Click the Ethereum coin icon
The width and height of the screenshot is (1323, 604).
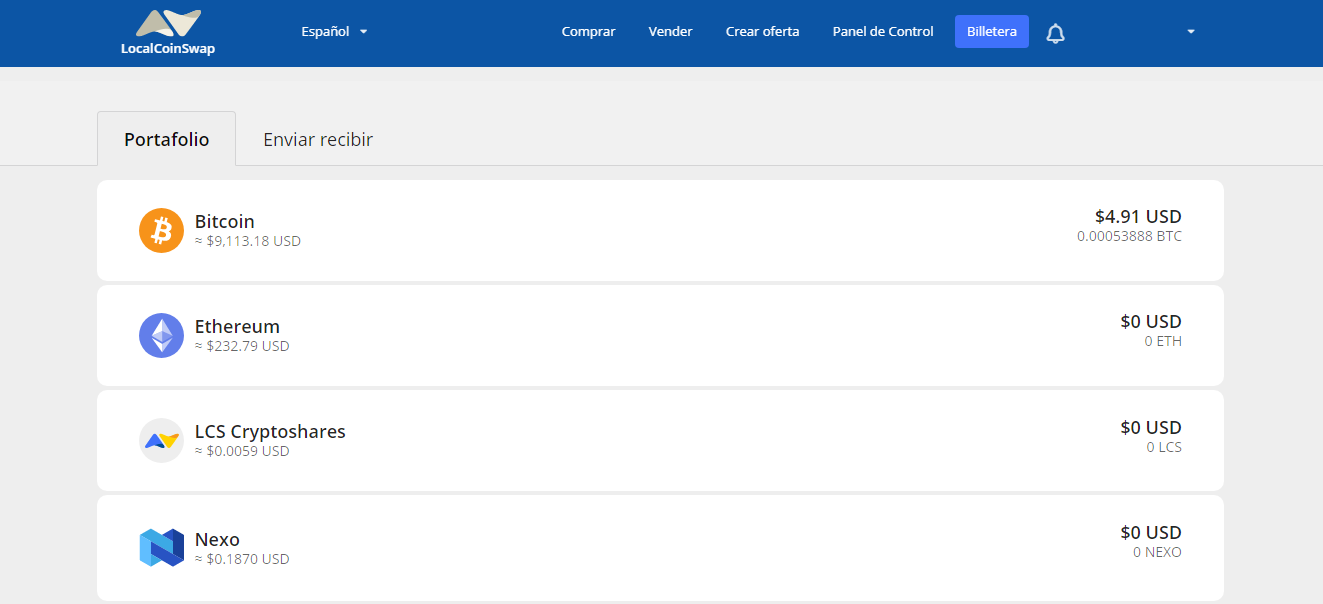click(161, 335)
